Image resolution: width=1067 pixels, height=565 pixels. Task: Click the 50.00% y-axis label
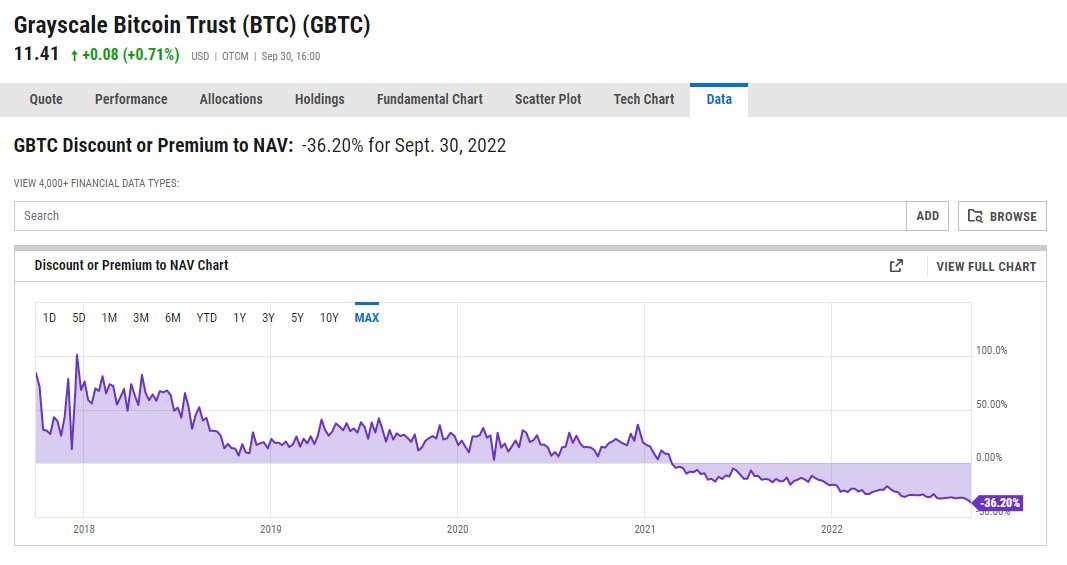[991, 404]
